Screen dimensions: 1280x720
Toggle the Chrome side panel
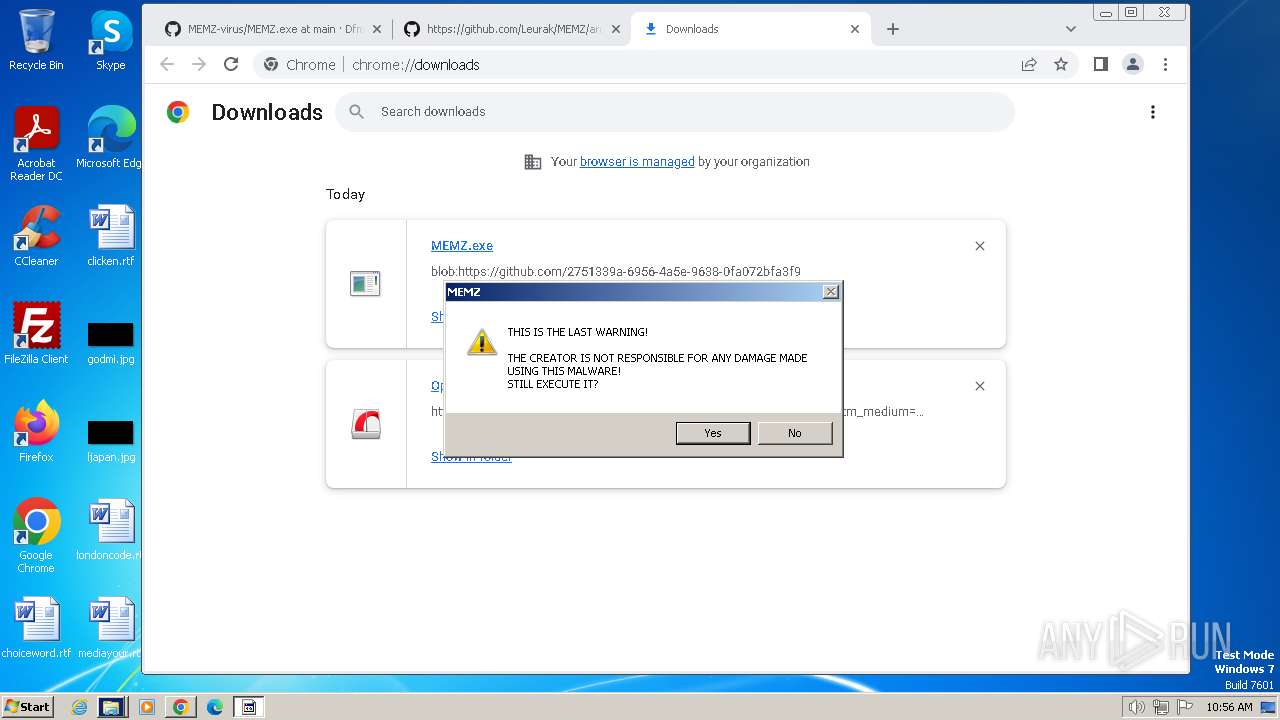click(x=1101, y=64)
